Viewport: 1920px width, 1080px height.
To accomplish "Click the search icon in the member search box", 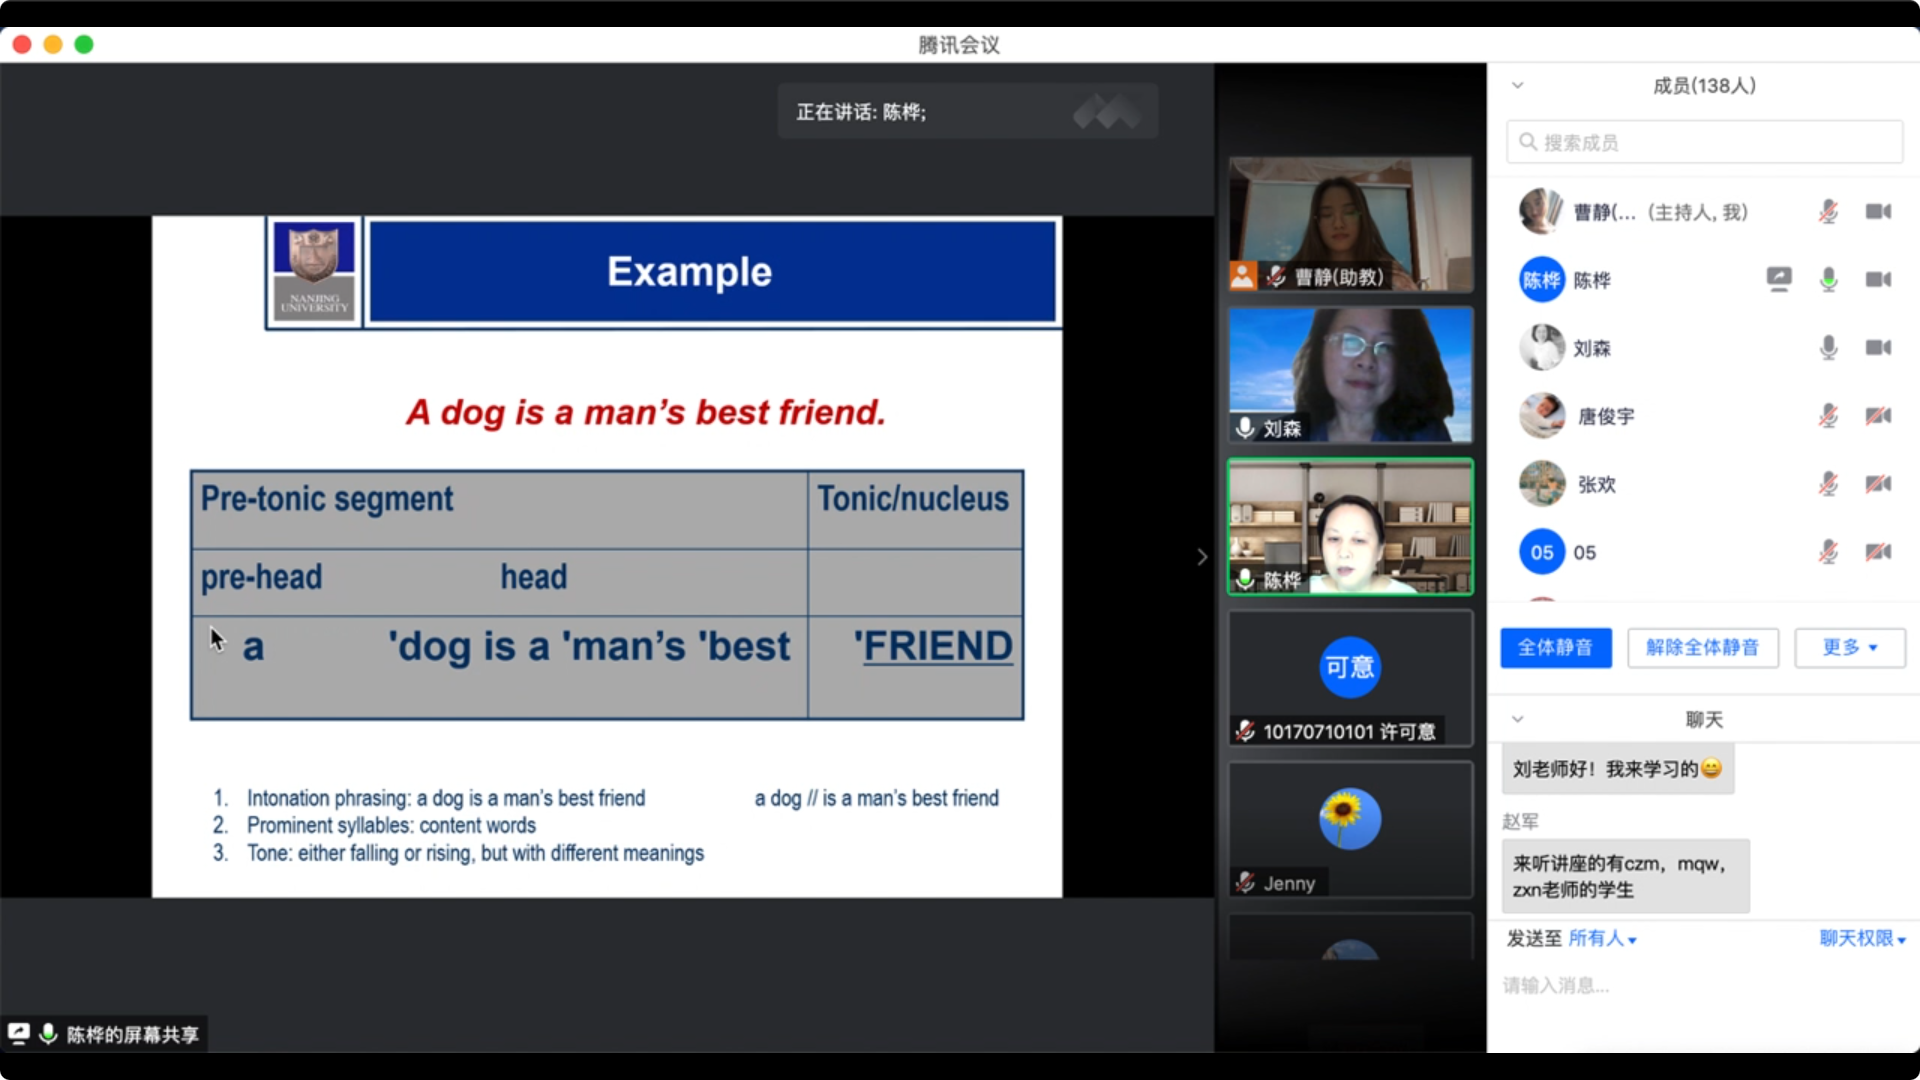I will [x=1528, y=142].
